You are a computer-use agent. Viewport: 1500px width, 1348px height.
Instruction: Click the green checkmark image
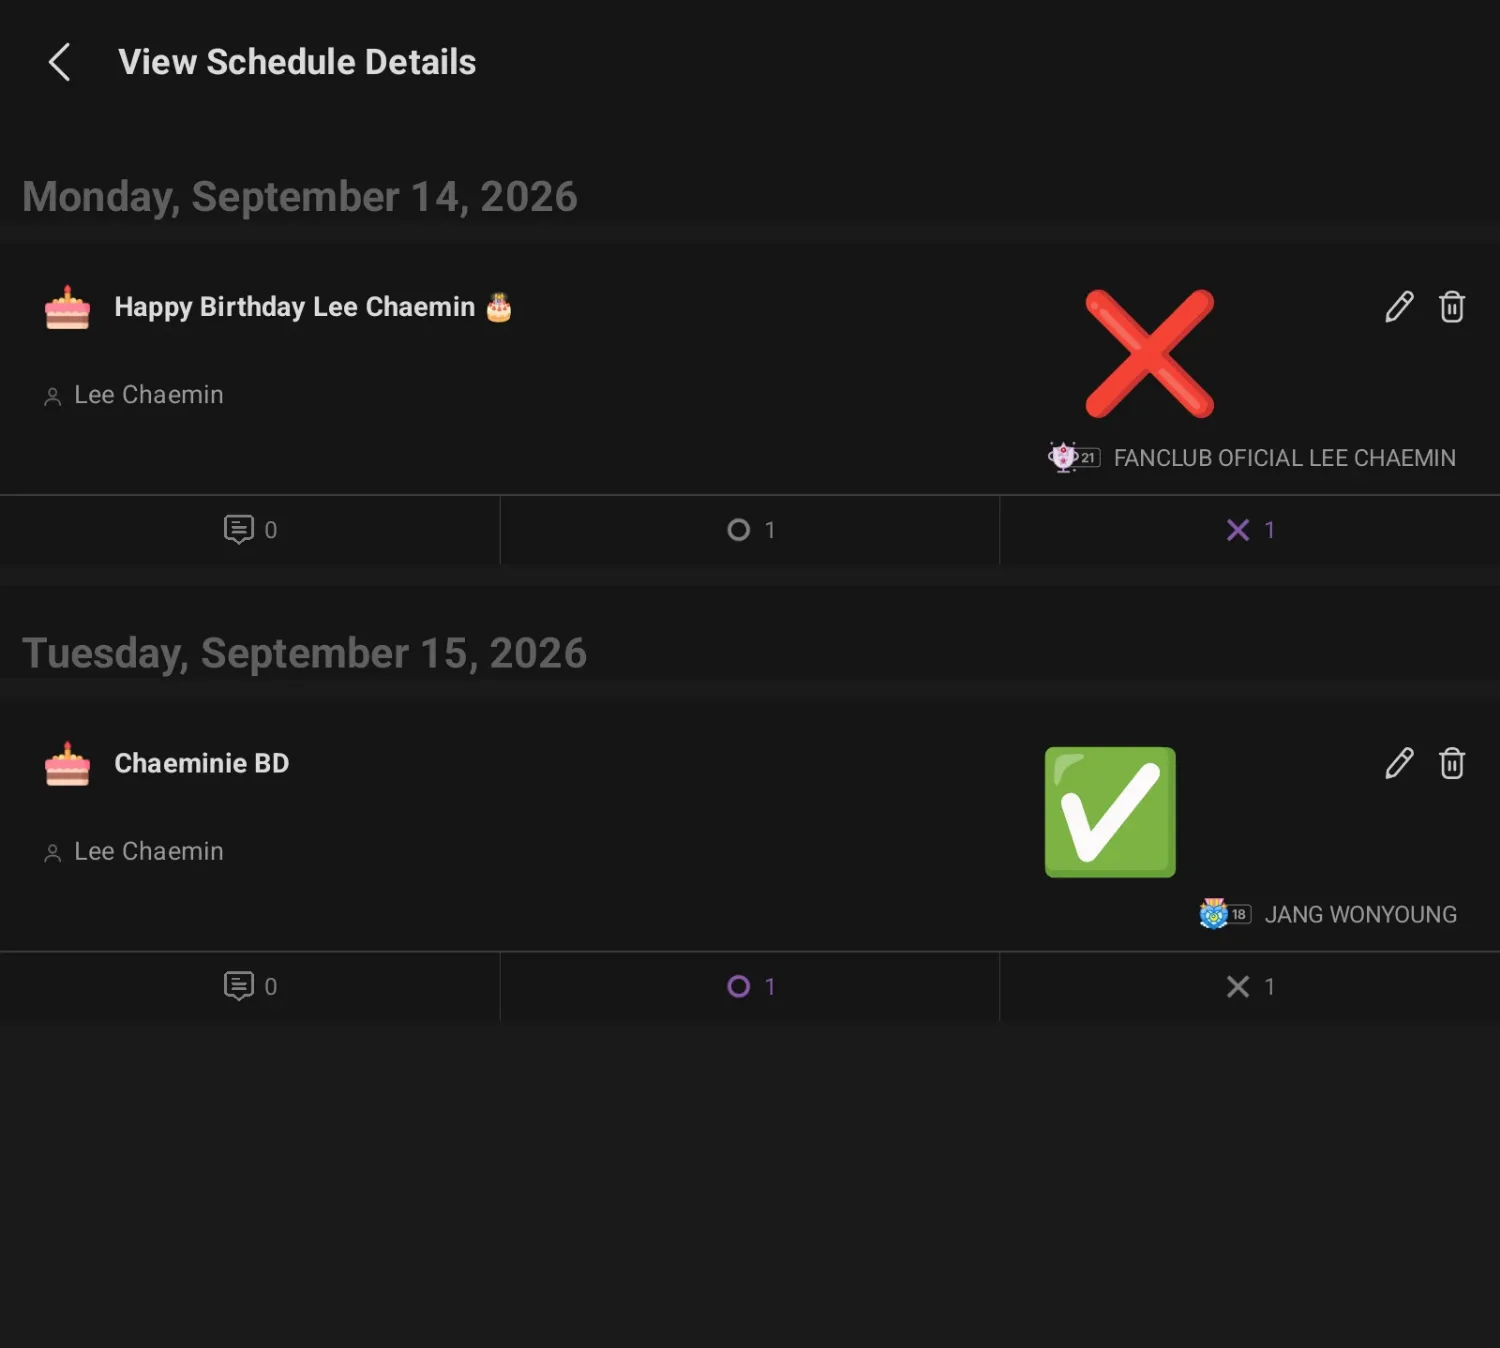click(x=1110, y=812)
